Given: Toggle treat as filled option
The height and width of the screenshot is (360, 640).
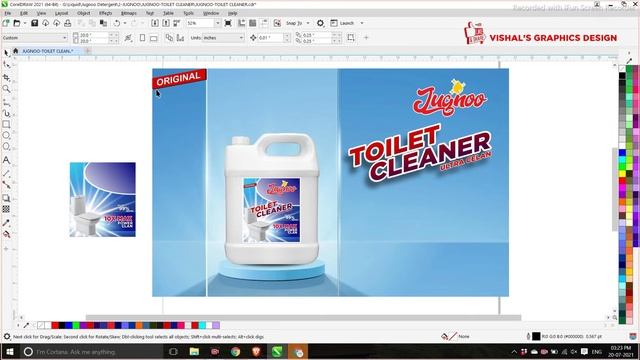Looking at the screenshot, I should 351,38.
